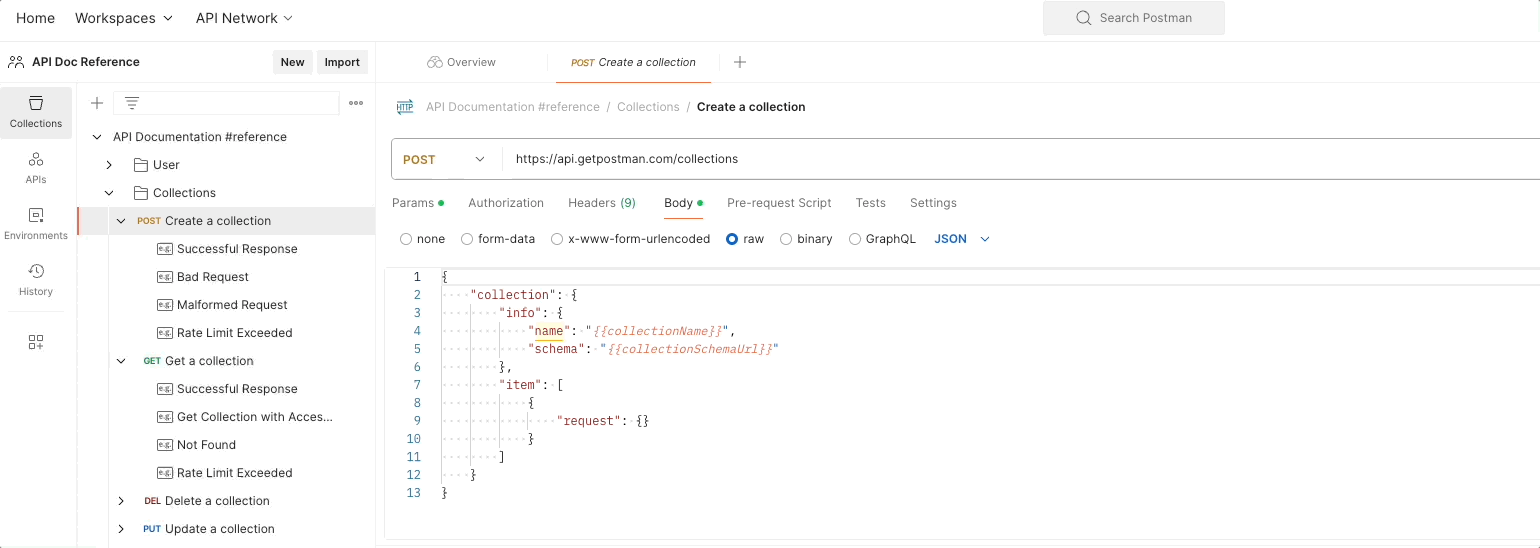Switch to the Pre-request Script tab
Screen dimensions: 1540x548
(x=779, y=203)
